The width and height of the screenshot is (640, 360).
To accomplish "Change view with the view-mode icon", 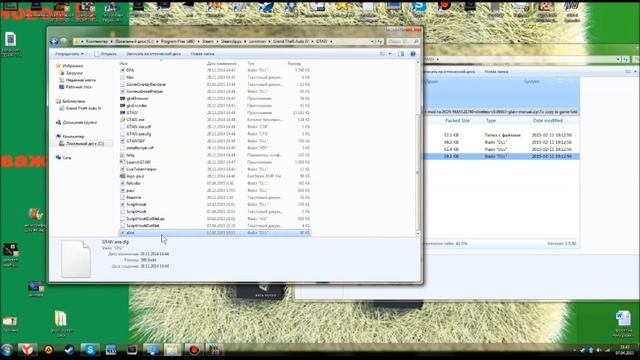I will [382, 54].
